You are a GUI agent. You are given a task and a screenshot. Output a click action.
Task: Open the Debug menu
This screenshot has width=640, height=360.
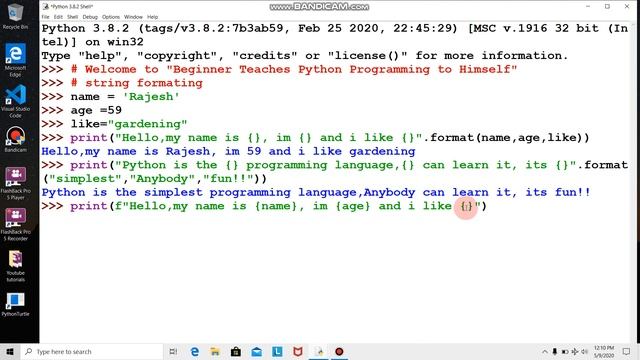pyautogui.click(x=90, y=17)
